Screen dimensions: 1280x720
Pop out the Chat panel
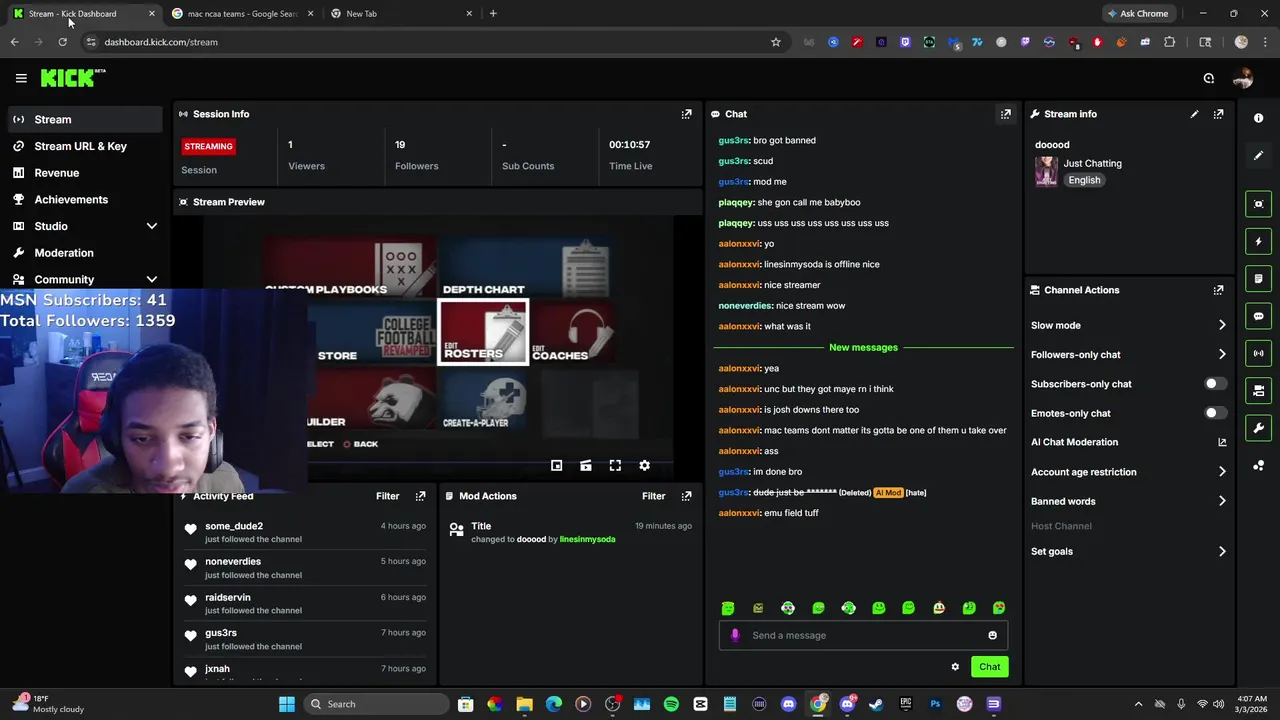pos(1006,114)
